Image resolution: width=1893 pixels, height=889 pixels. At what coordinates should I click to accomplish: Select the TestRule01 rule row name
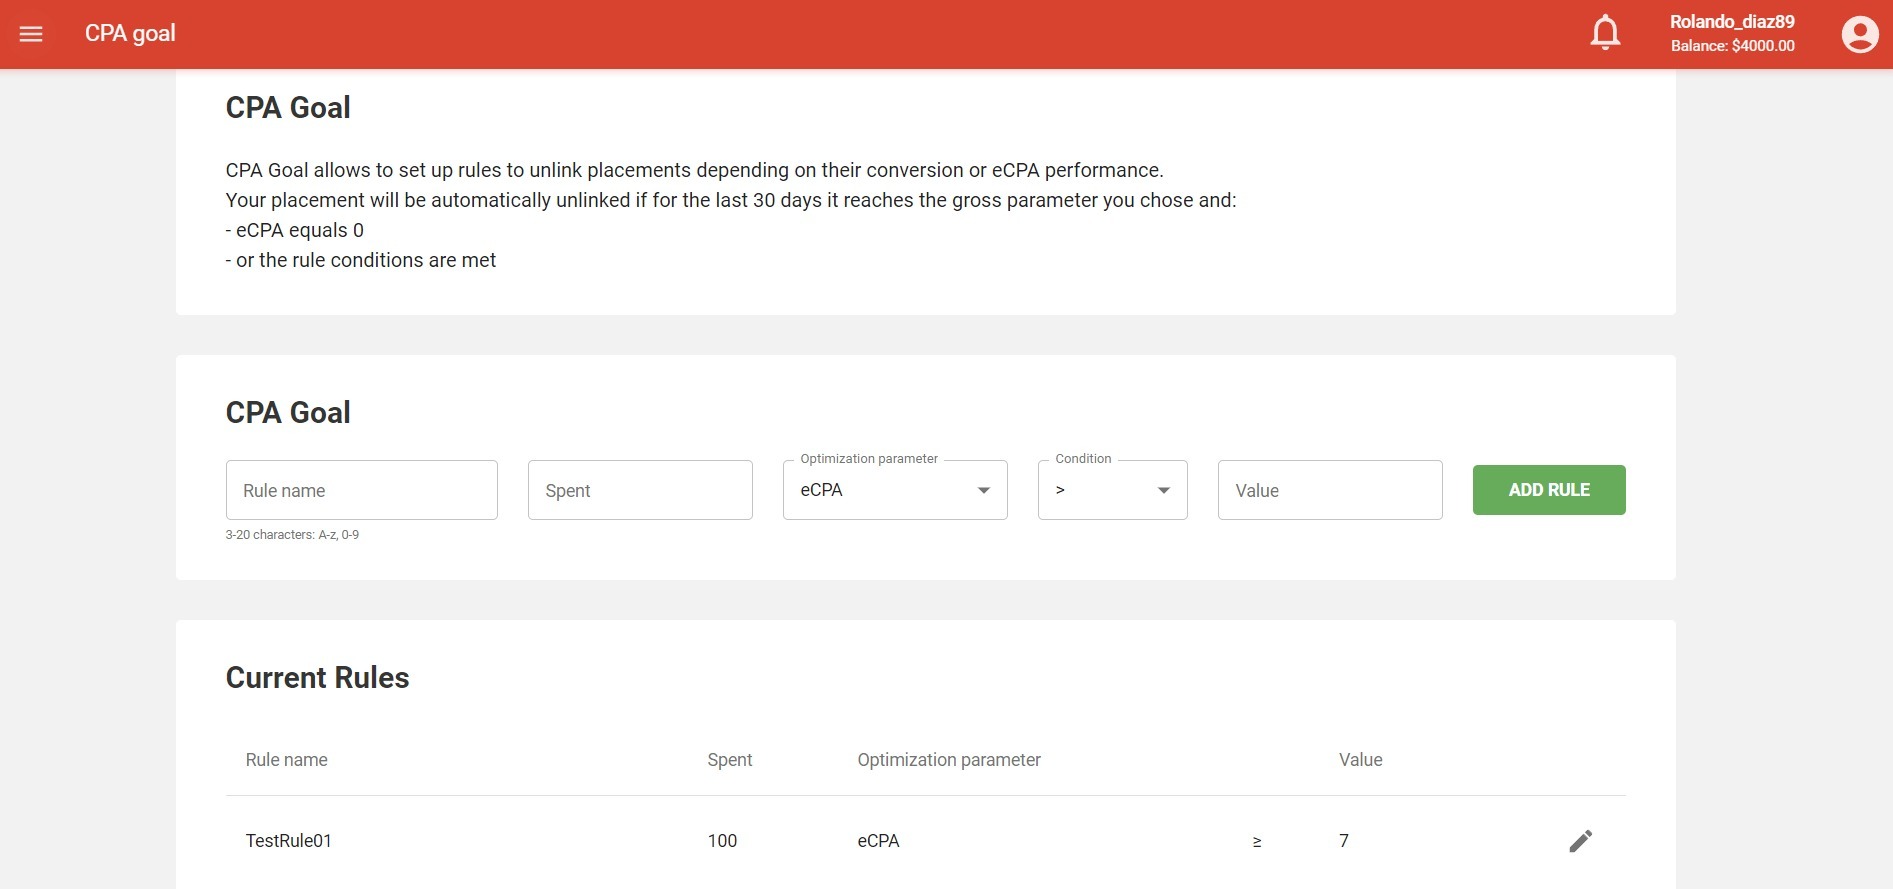[x=289, y=841]
